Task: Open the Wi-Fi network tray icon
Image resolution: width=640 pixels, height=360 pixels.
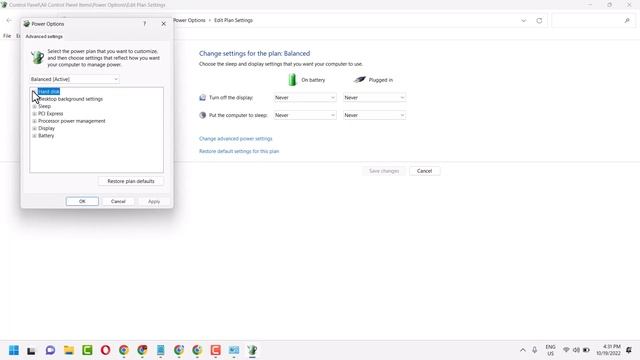Action: [566, 350]
